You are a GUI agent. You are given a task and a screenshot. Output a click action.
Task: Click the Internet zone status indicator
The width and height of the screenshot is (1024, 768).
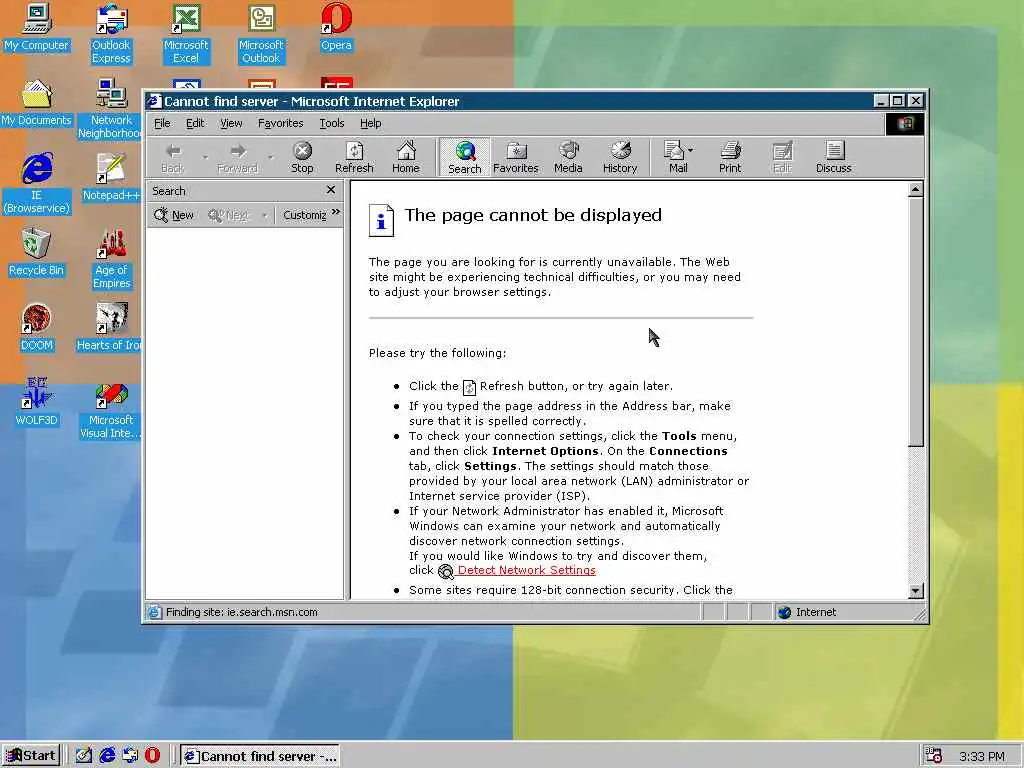click(807, 612)
